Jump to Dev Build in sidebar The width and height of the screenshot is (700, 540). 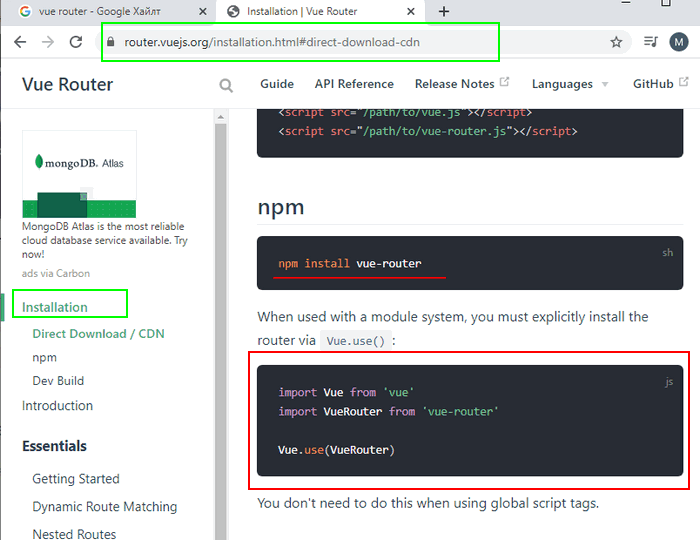(58, 381)
